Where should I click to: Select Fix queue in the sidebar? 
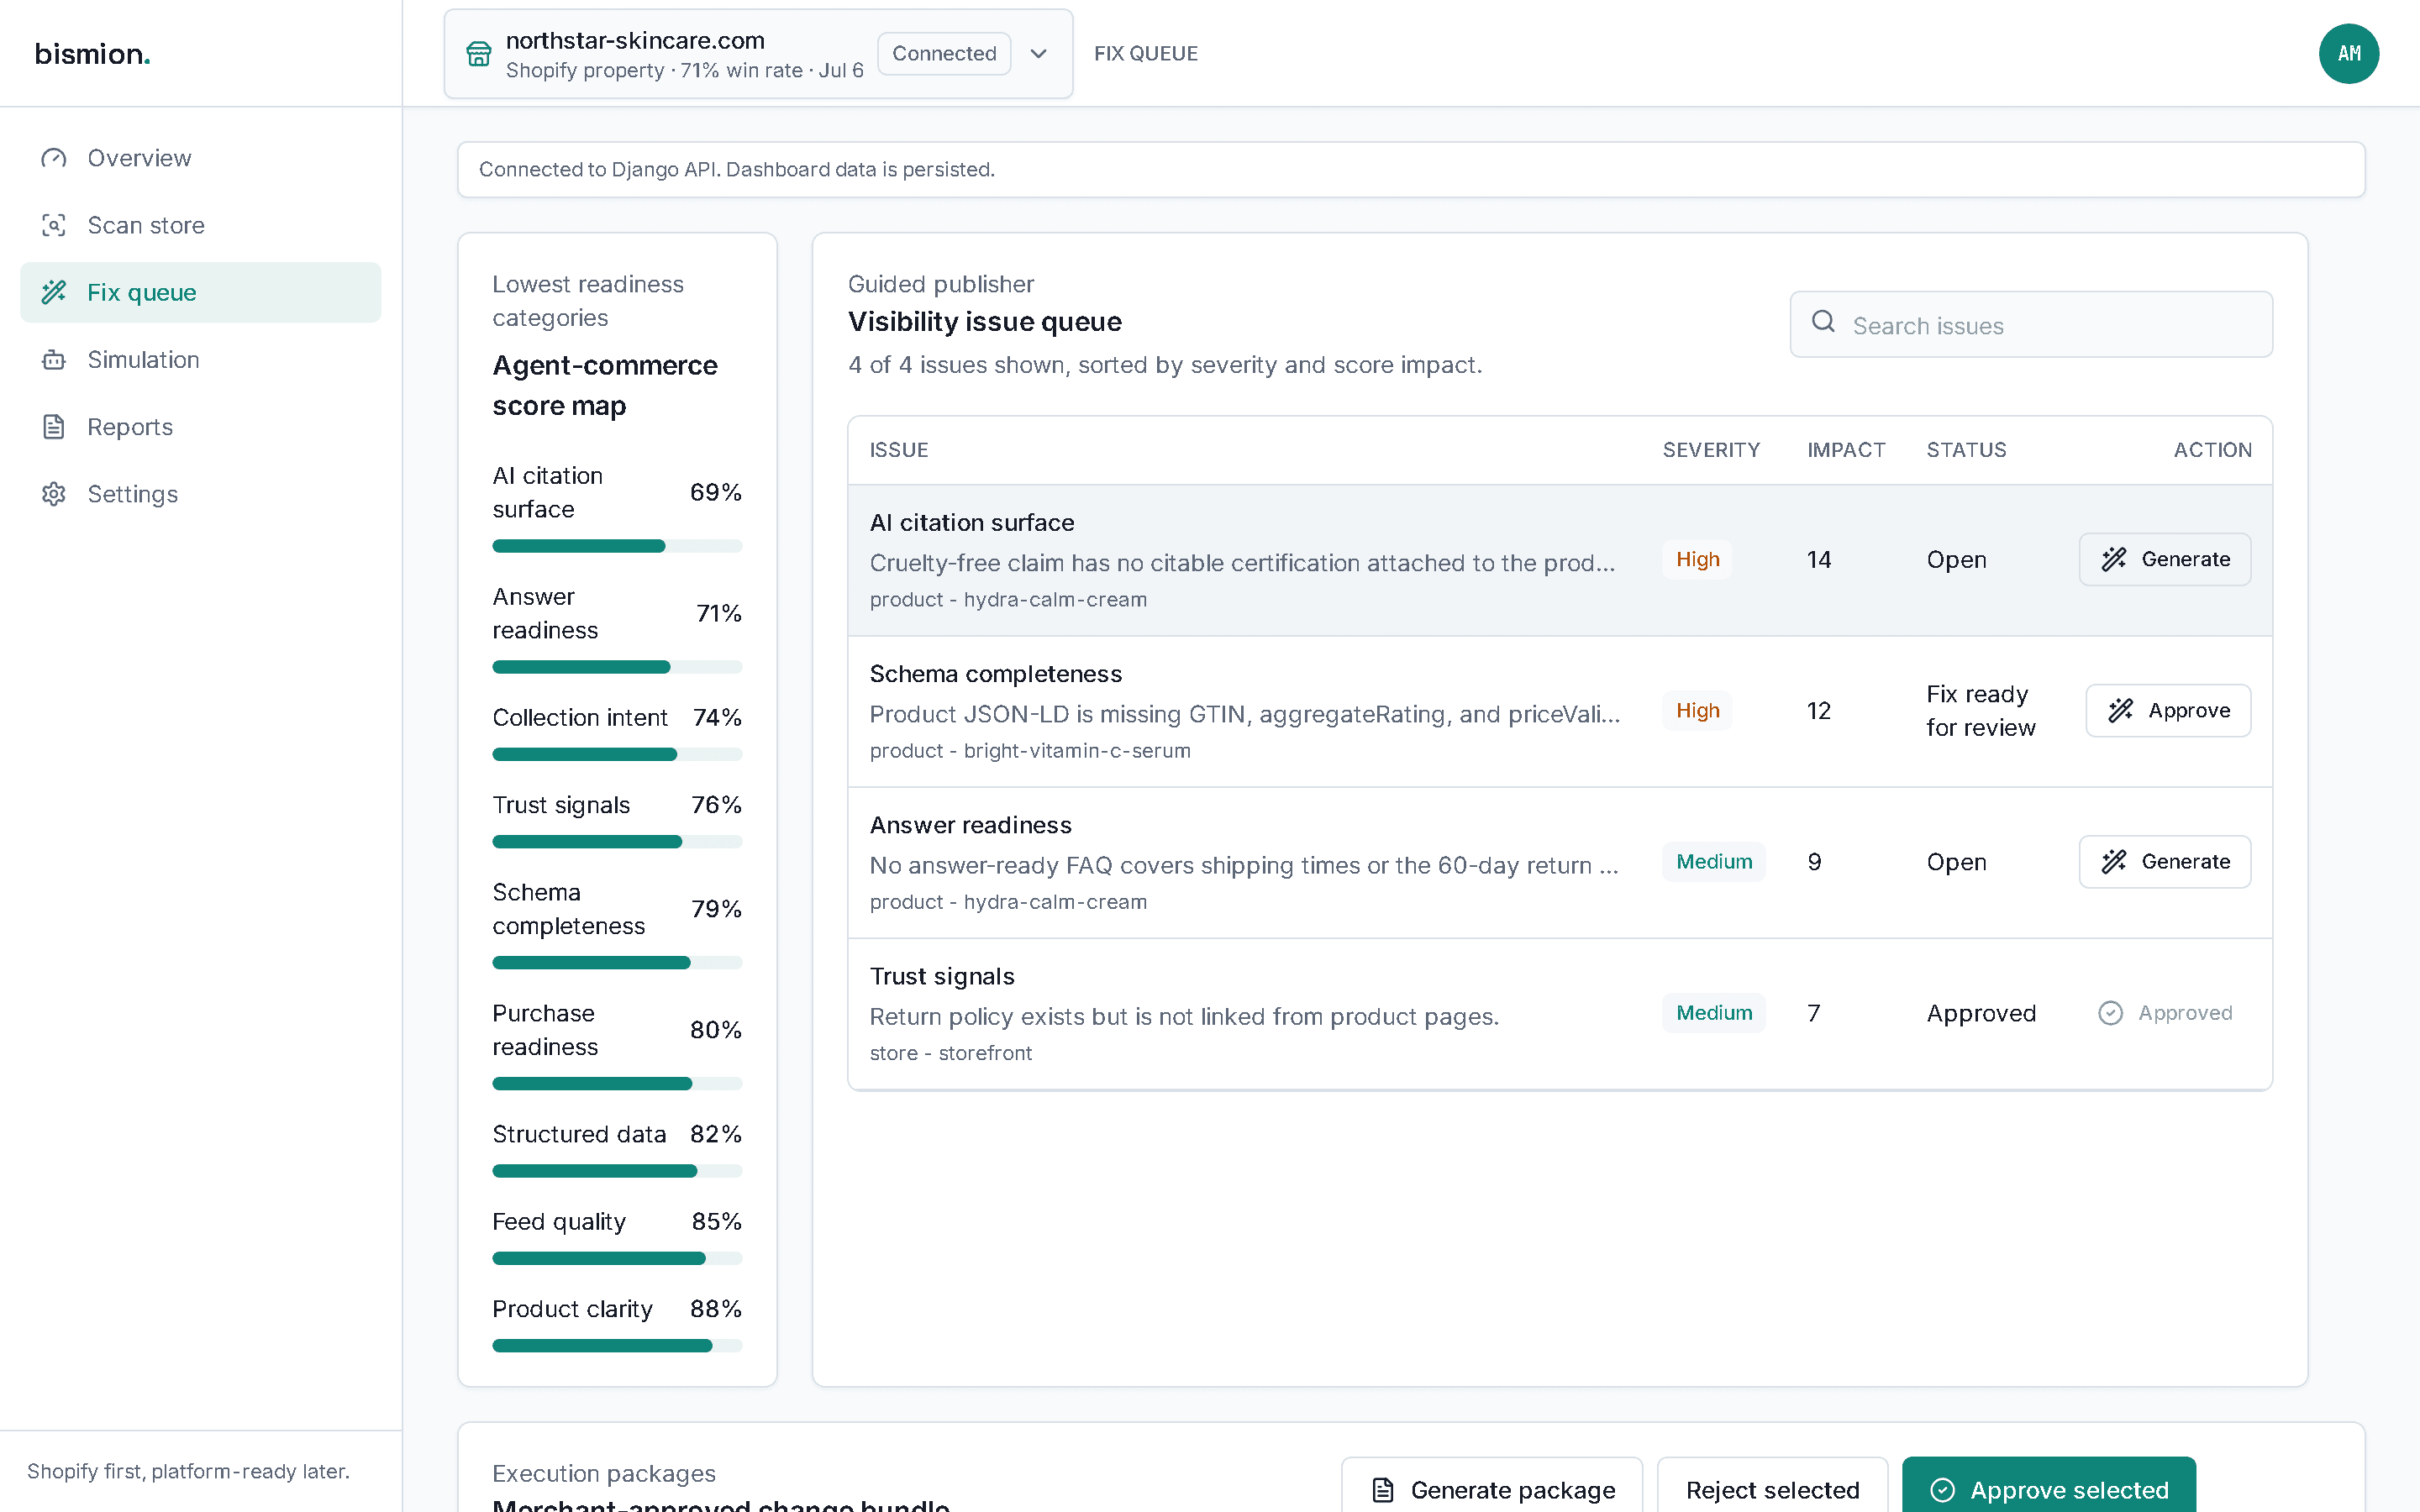pos(200,292)
